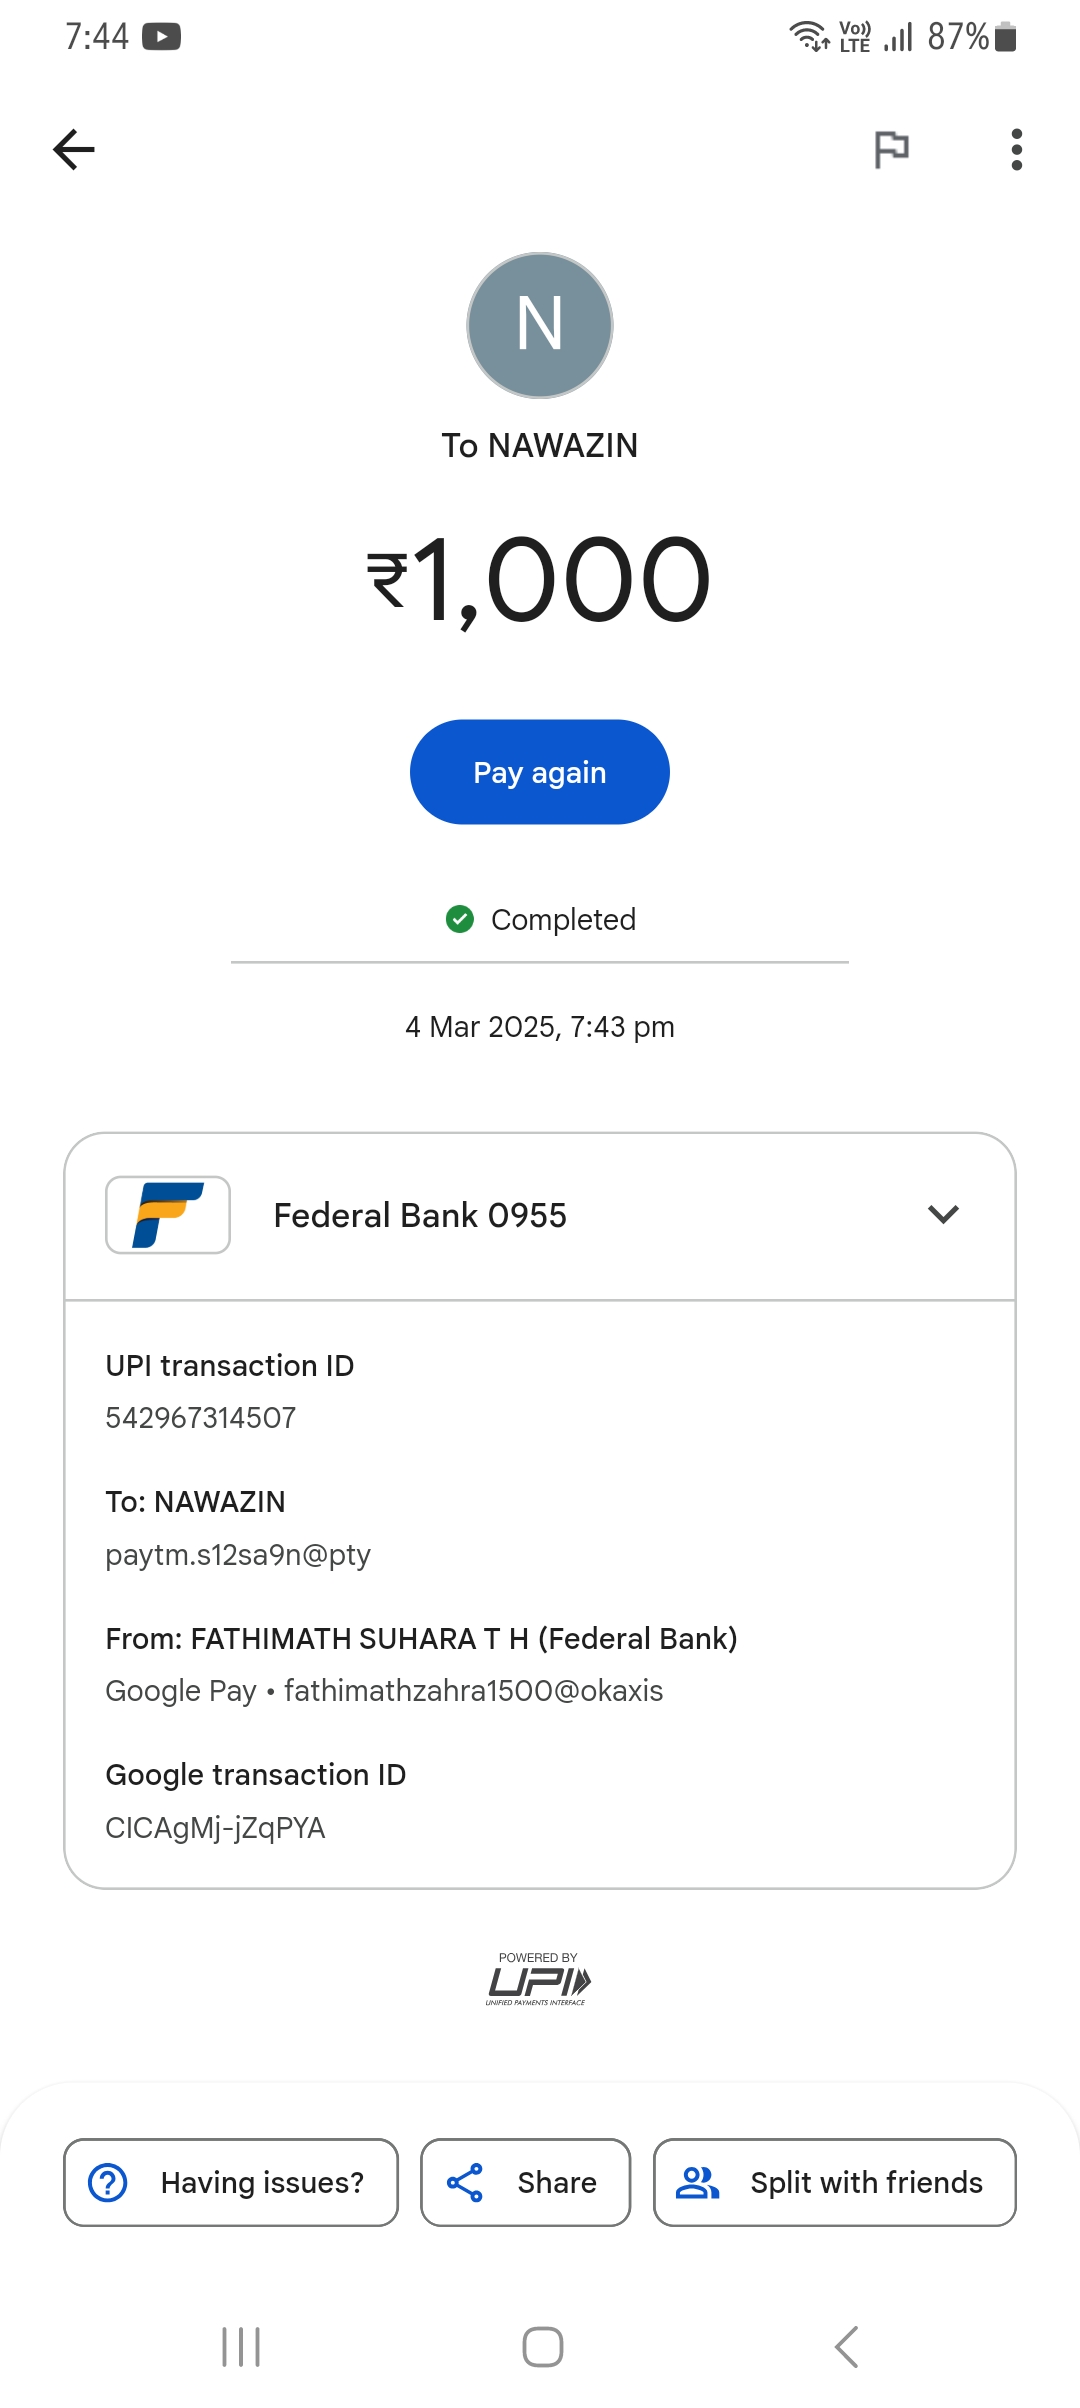This screenshot has height=2408, width=1080.
Task: Tap the back arrow icon
Action: tap(74, 150)
